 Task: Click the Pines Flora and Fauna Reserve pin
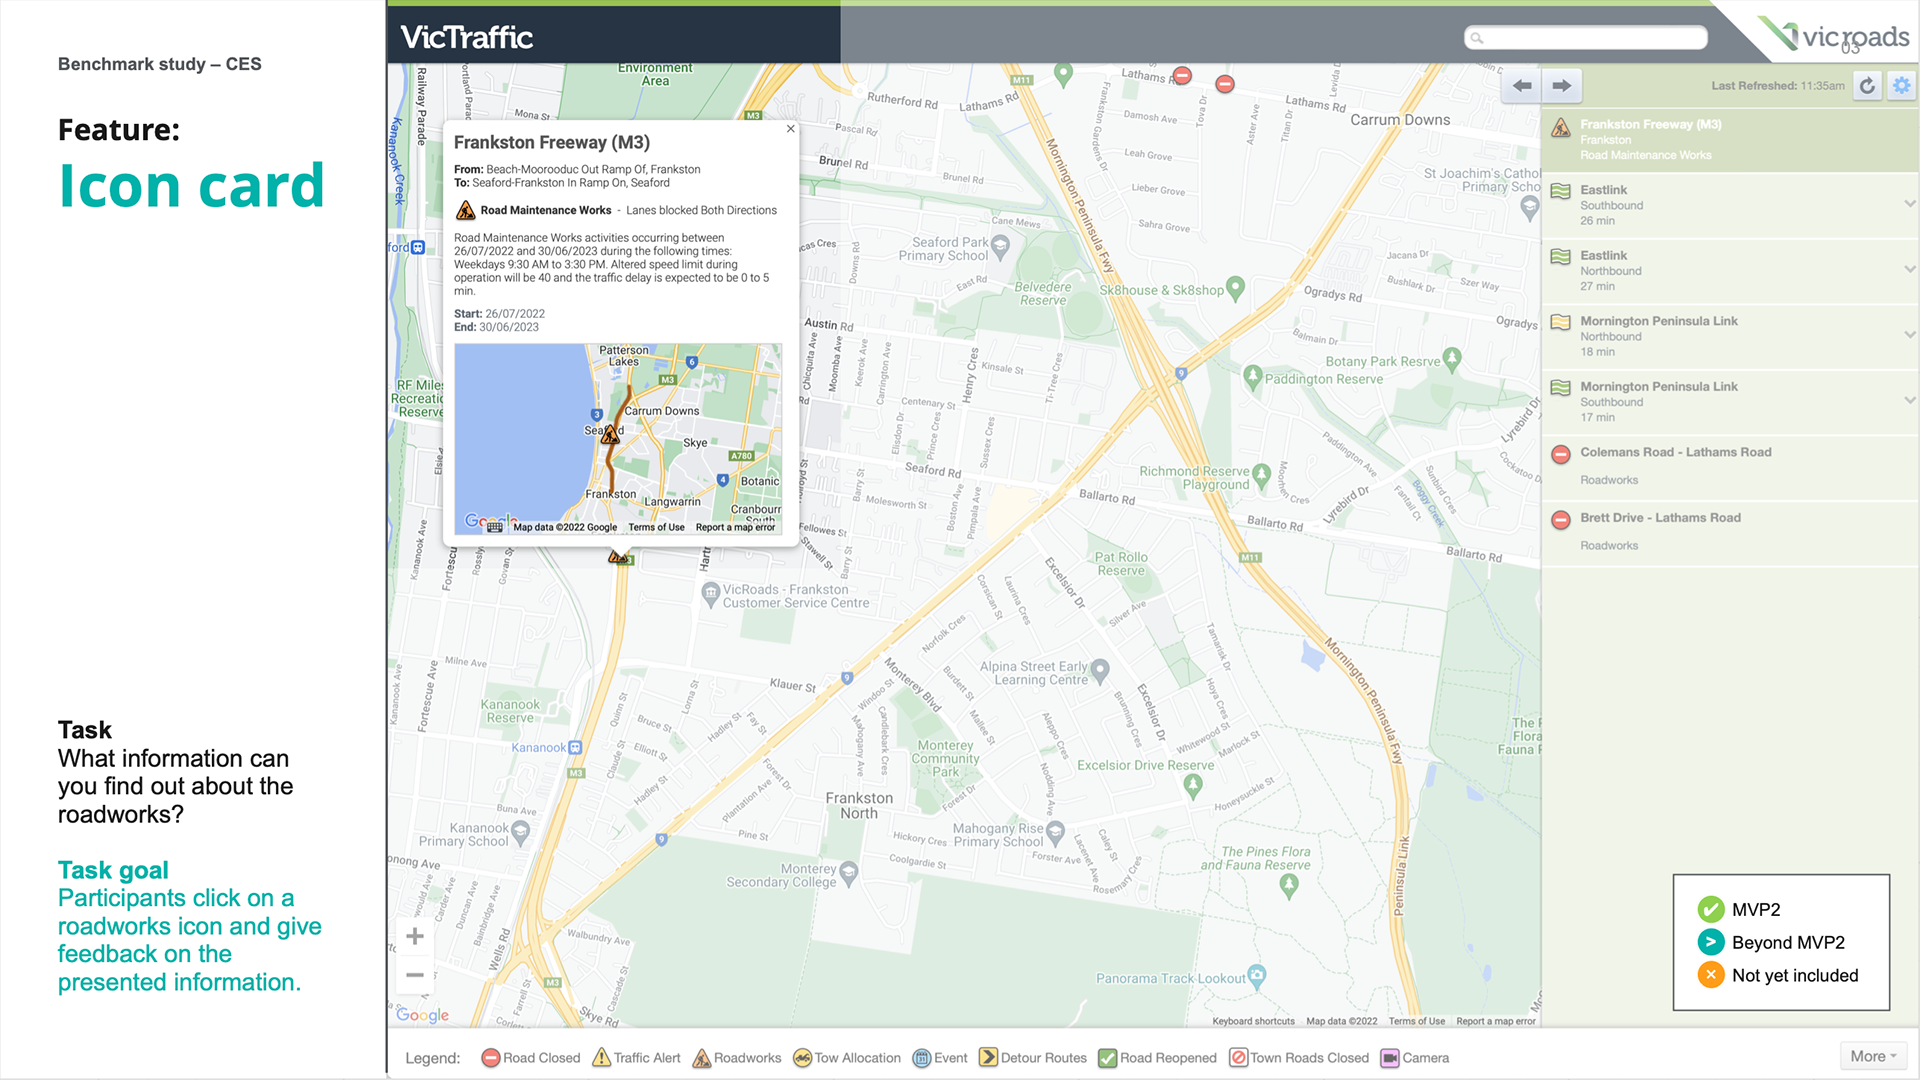point(1289,884)
